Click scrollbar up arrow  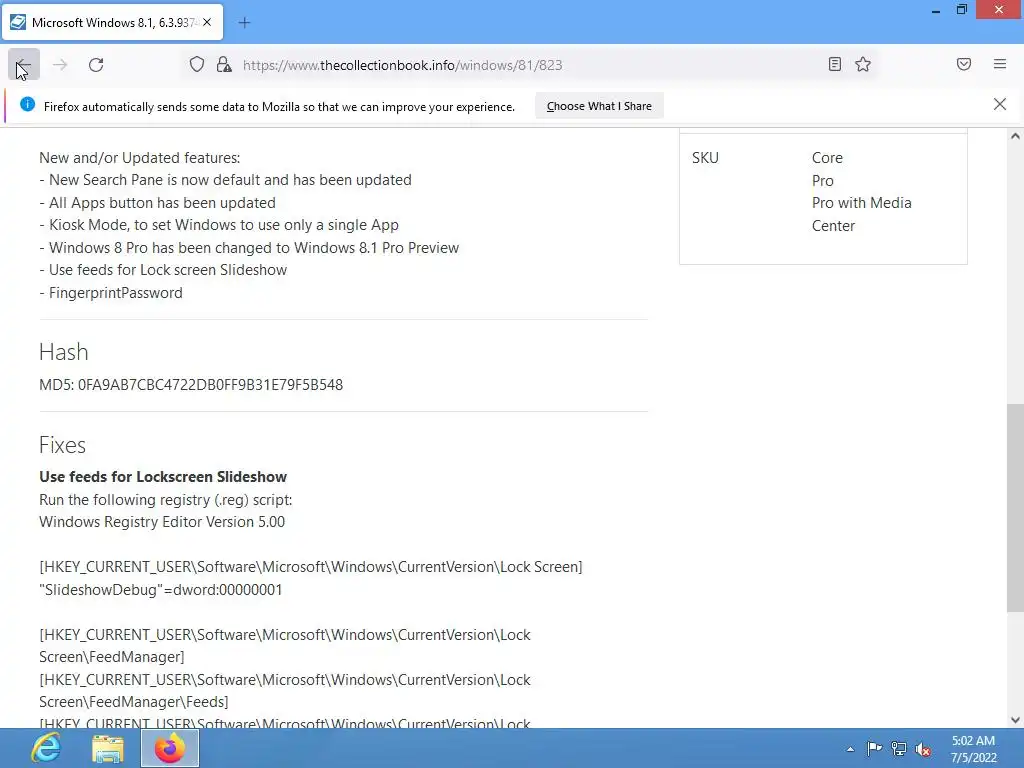(1015, 136)
